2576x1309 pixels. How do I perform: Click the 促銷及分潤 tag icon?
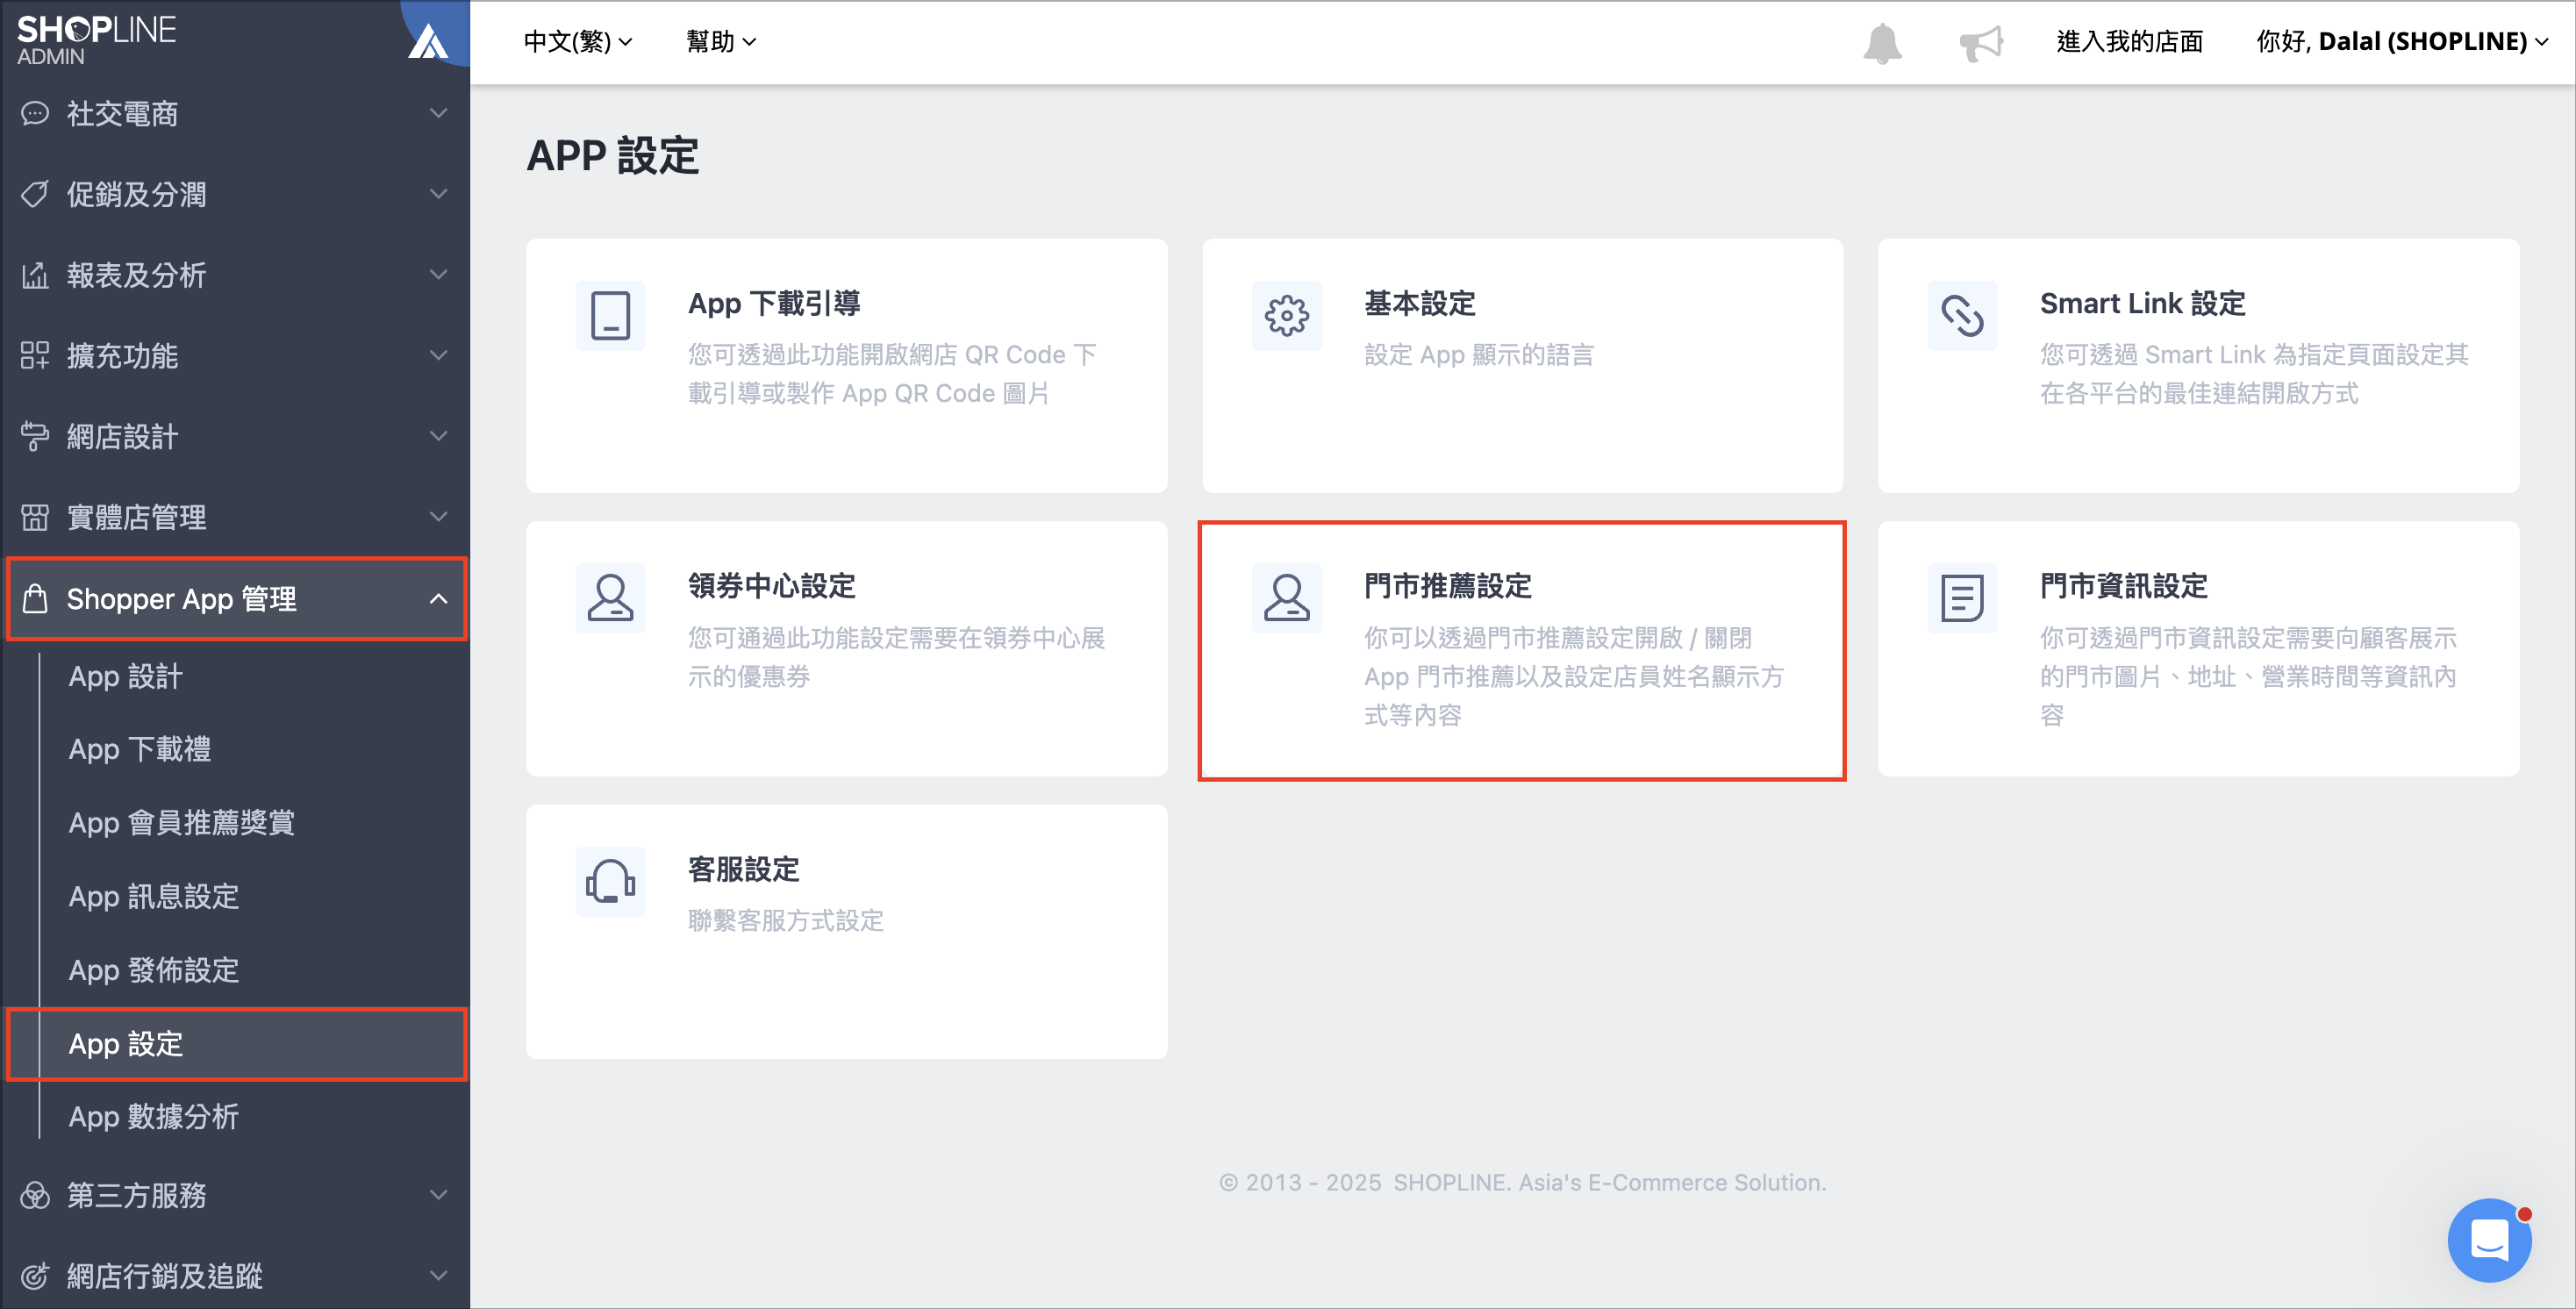(35, 194)
